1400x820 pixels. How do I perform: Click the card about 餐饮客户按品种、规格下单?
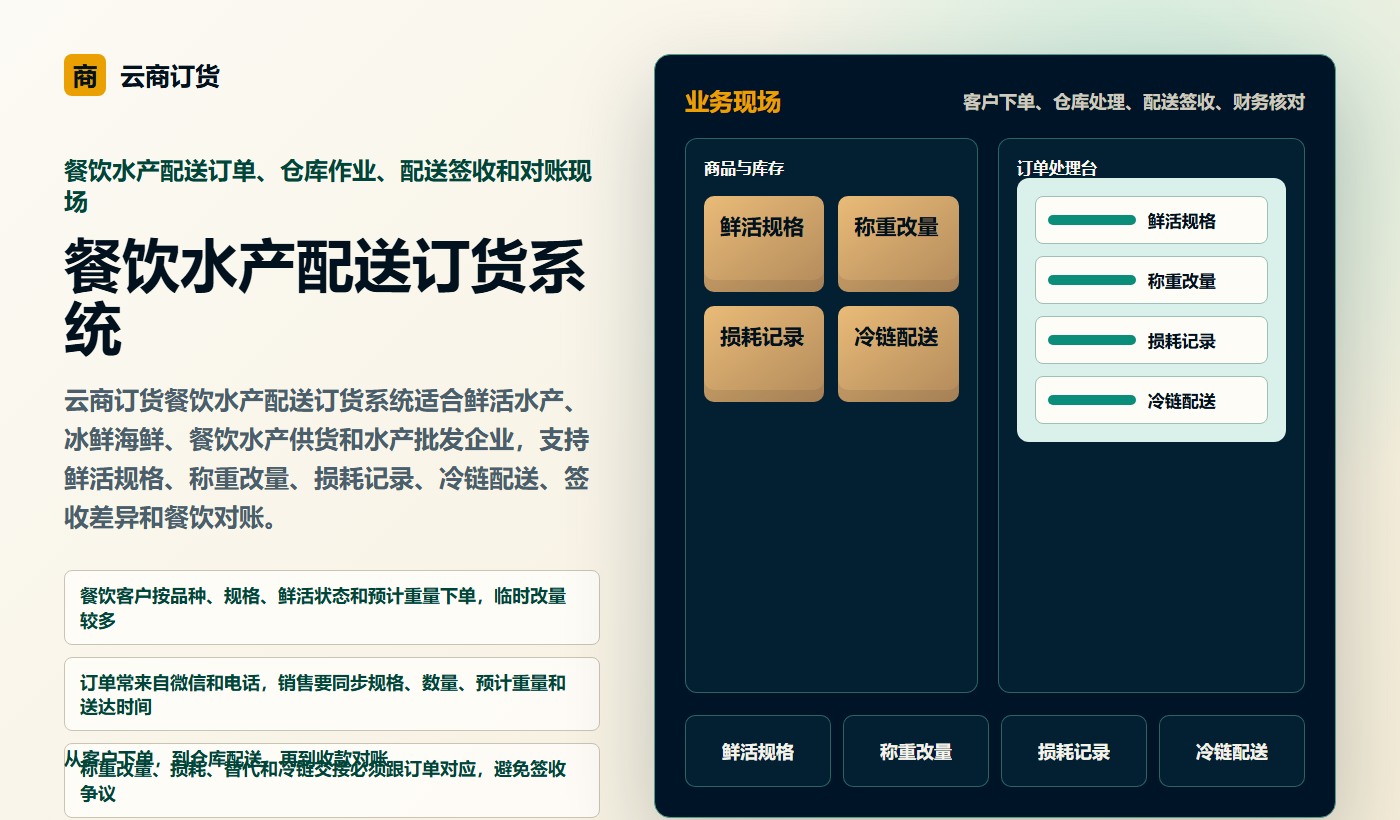click(x=332, y=608)
